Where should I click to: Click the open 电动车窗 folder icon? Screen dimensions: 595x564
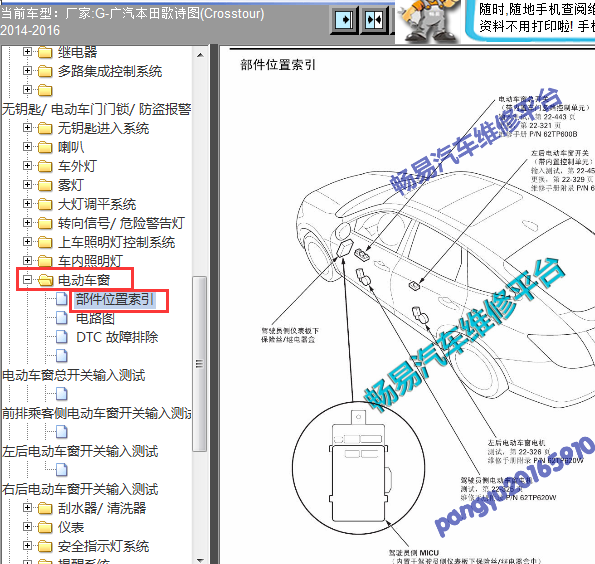pyautogui.click(x=46, y=280)
